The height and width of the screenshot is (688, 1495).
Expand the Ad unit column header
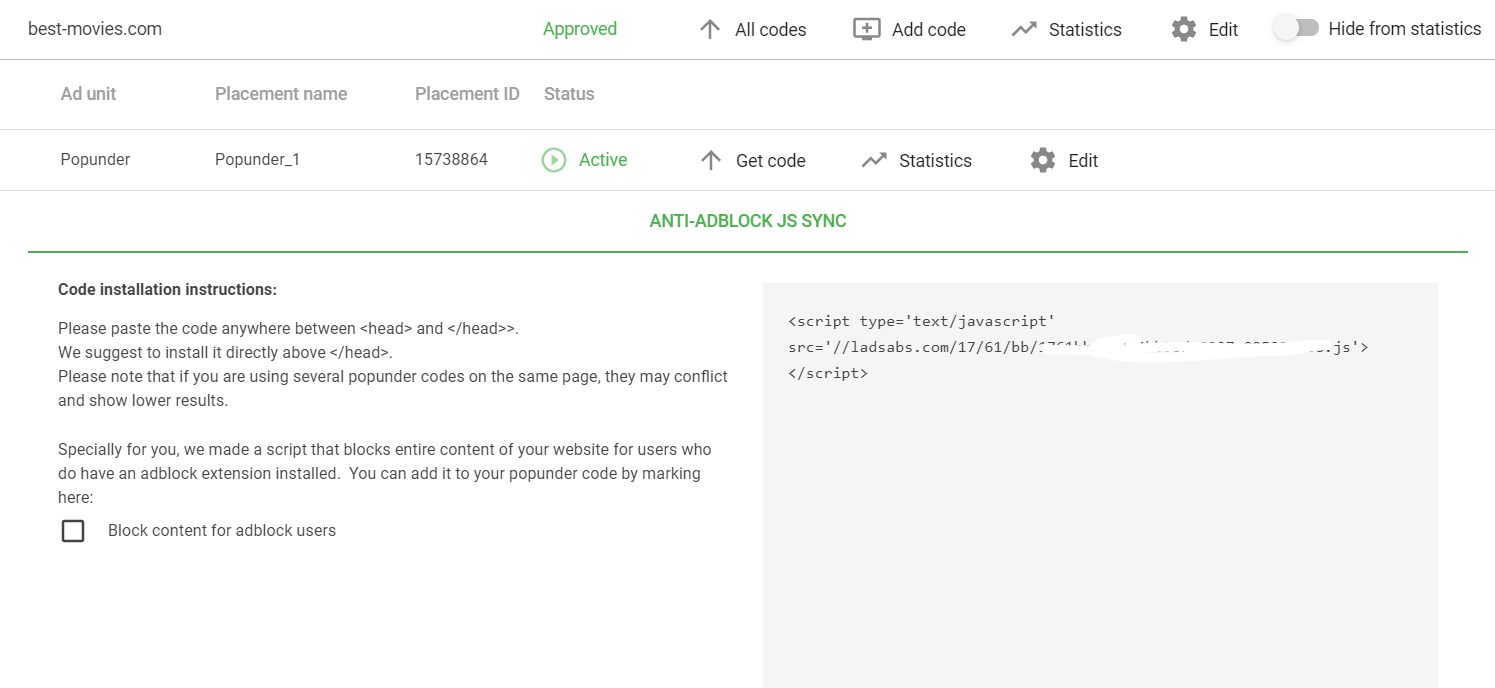(x=88, y=93)
